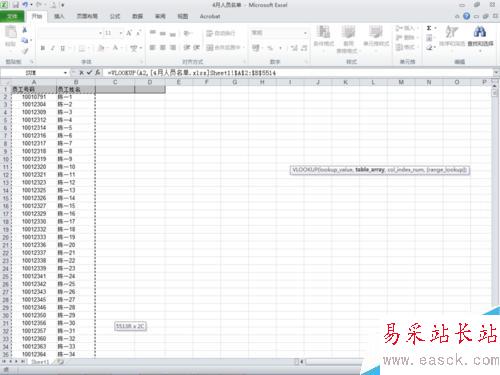Click the cell Borders icon

82,48
